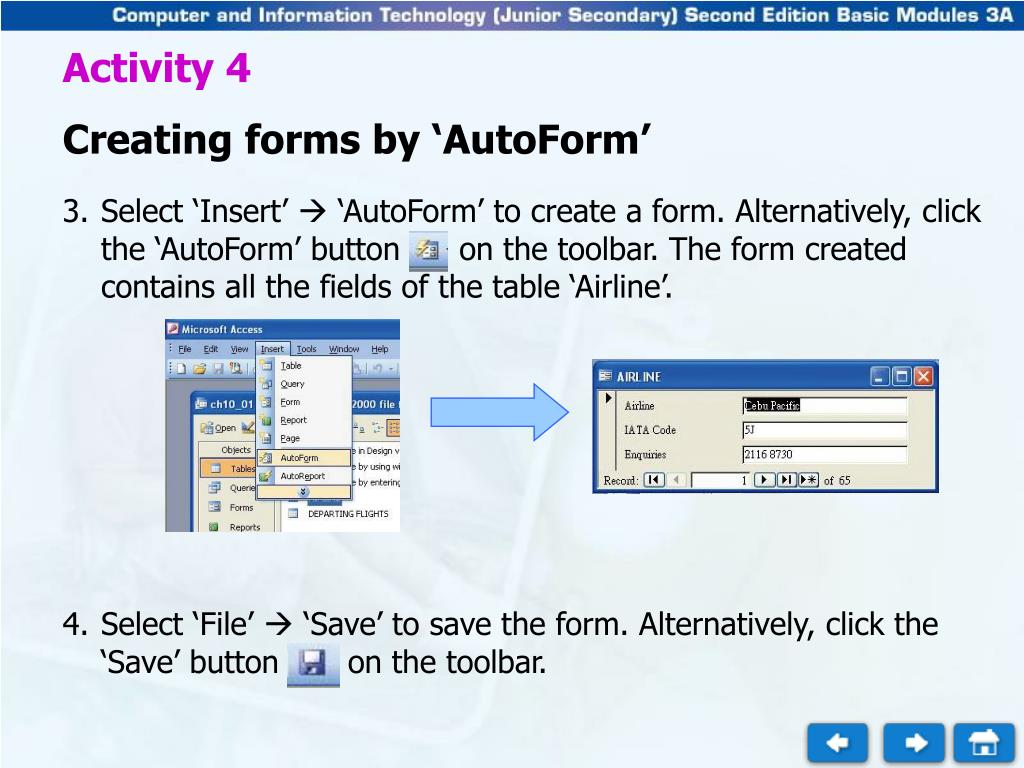Click the Microsoft Access key icon in title bar
The image size is (1024, 768).
click(x=173, y=329)
